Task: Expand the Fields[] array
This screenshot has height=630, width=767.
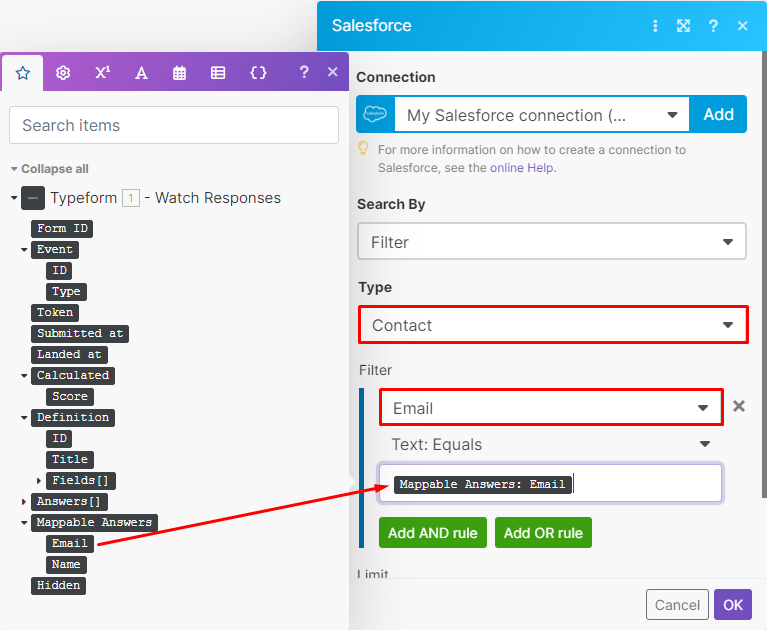Action: (39, 481)
